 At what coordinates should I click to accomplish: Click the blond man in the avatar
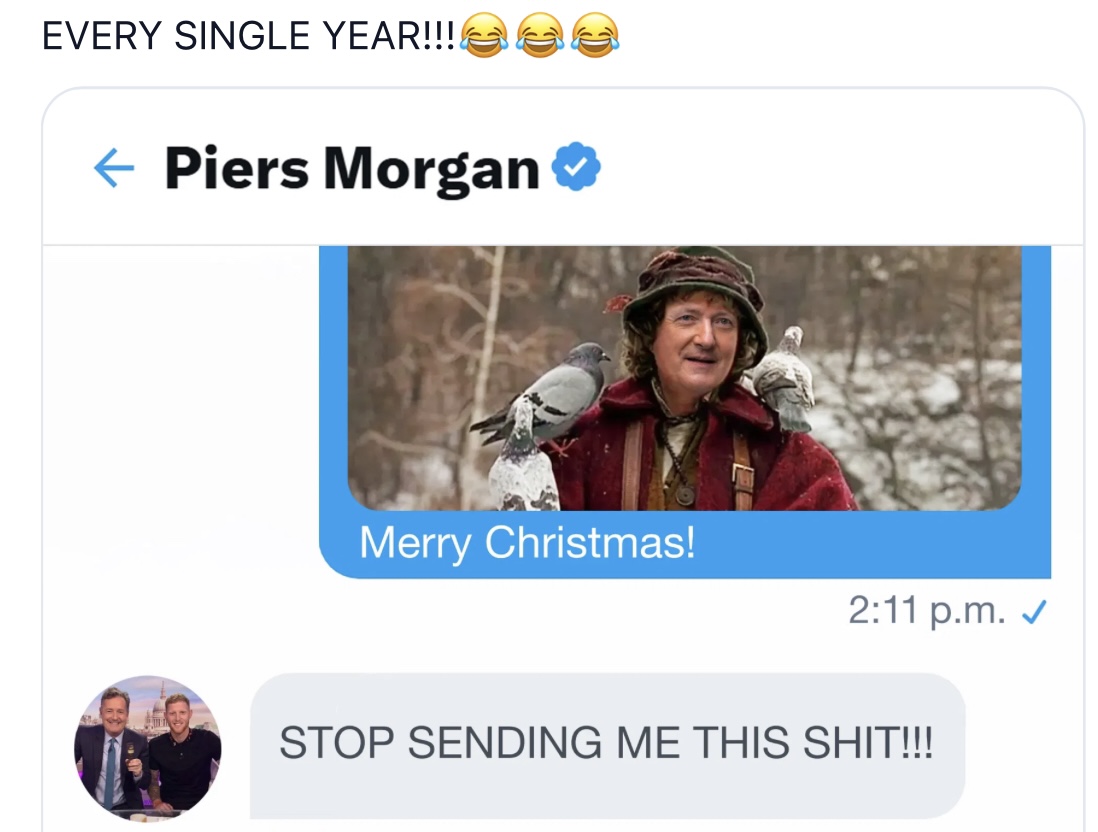[x=180, y=750]
